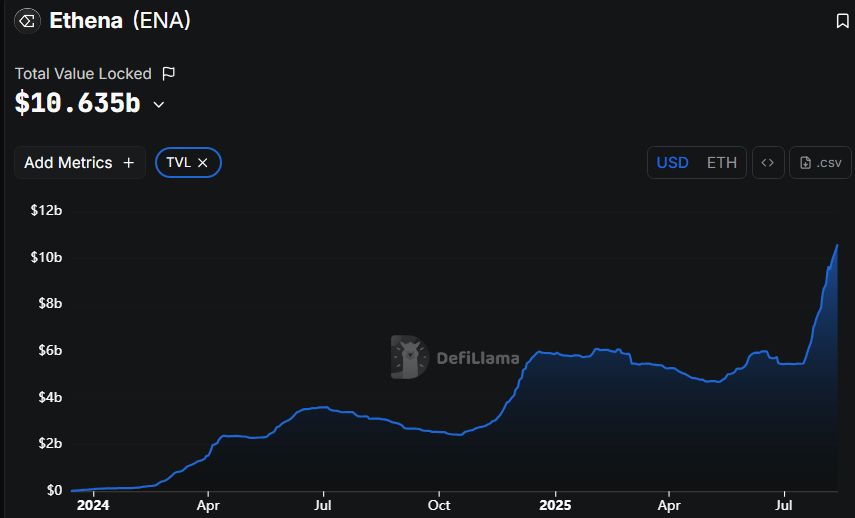This screenshot has height=518, width=855.
Task: Switch chart denomination to USD
Action: [x=672, y=162]
